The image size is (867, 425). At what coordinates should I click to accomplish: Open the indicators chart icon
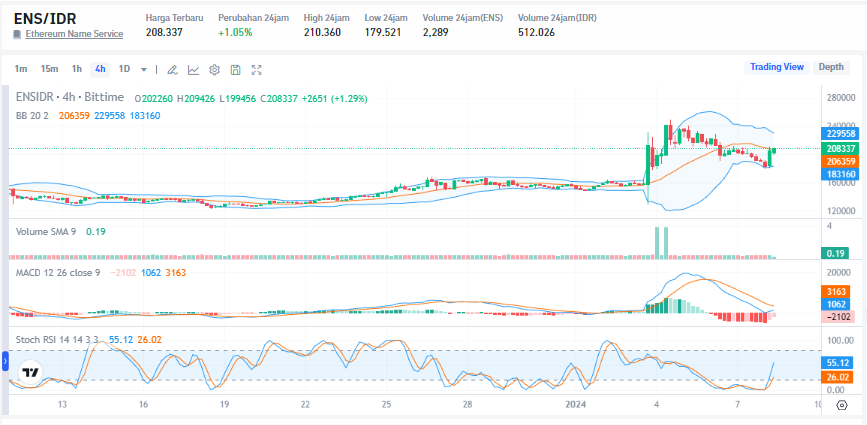click(x=193, y=70)
